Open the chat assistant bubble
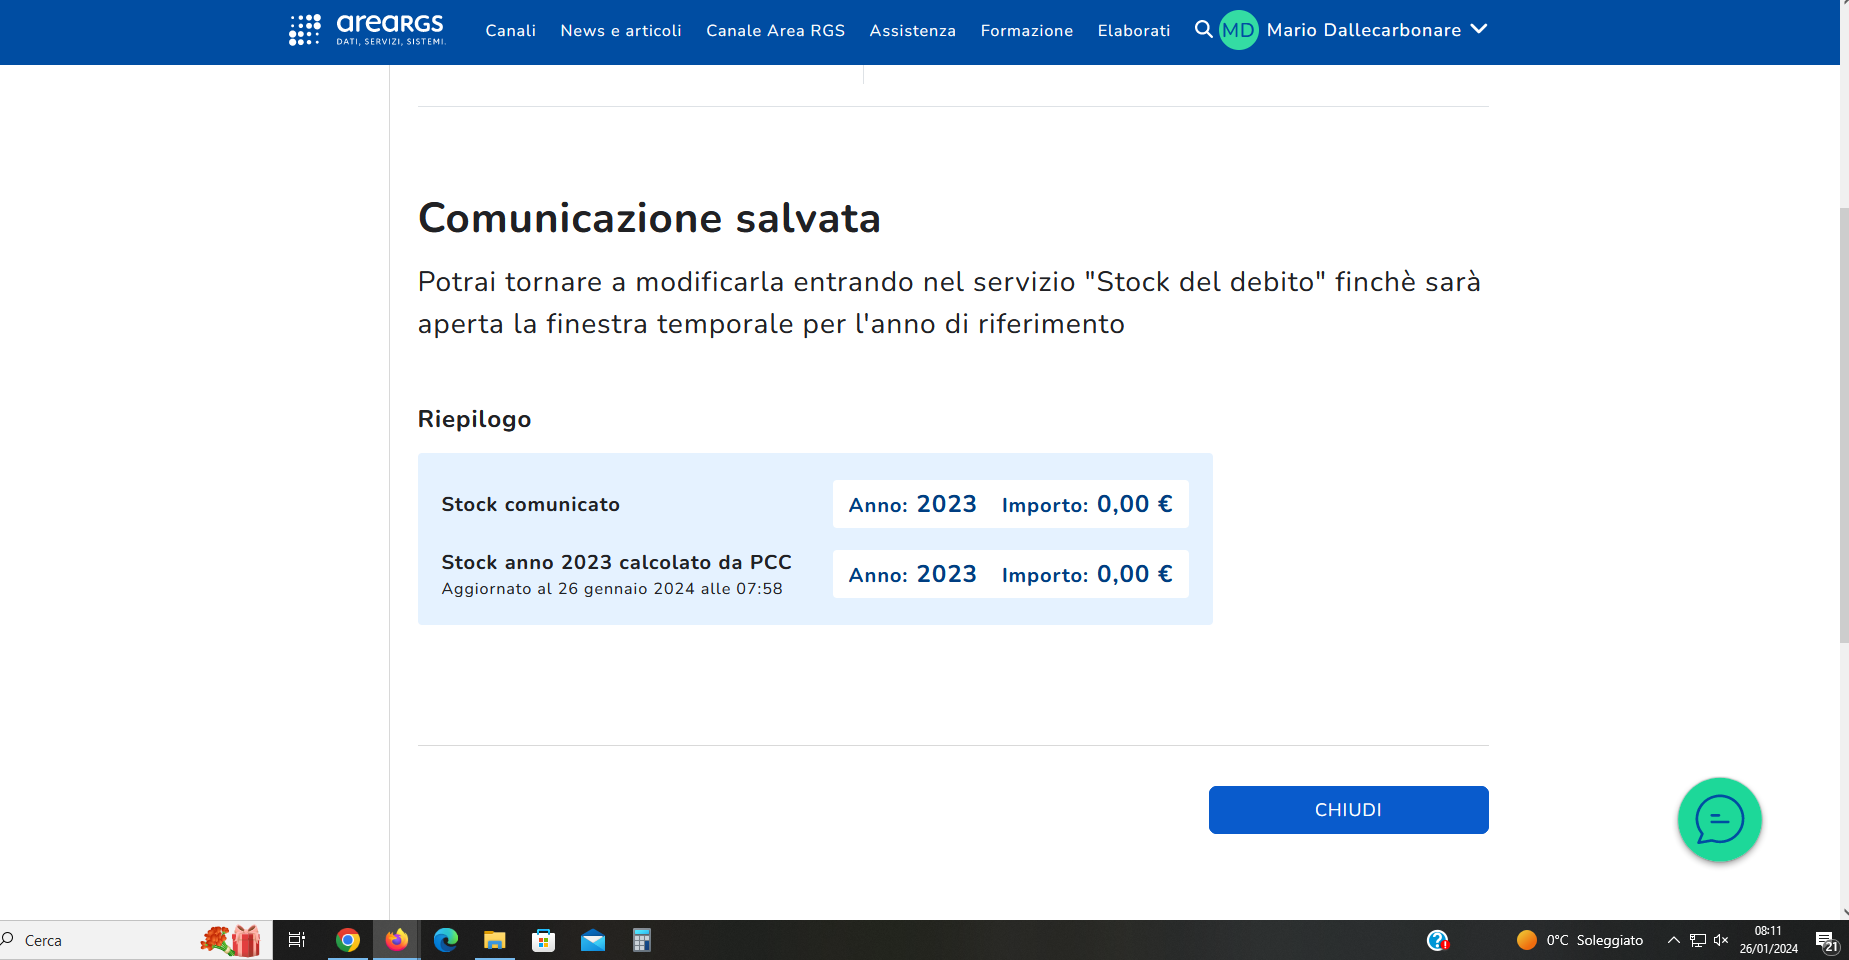The height and width of the screenshot is (960, 1849). point(1718,820)
